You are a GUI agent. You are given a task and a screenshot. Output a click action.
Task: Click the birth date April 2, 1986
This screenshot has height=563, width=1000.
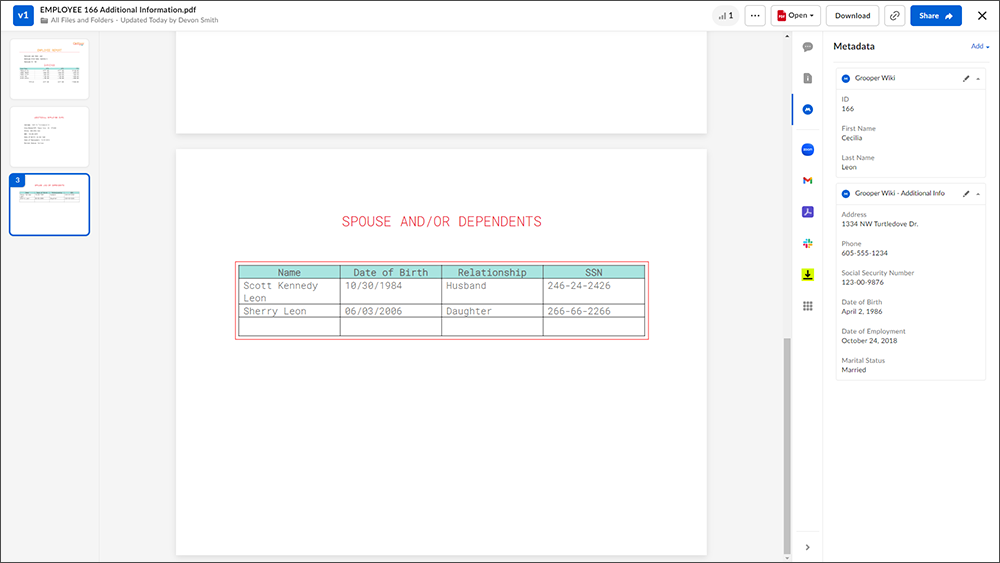click(x=862, y=312)
